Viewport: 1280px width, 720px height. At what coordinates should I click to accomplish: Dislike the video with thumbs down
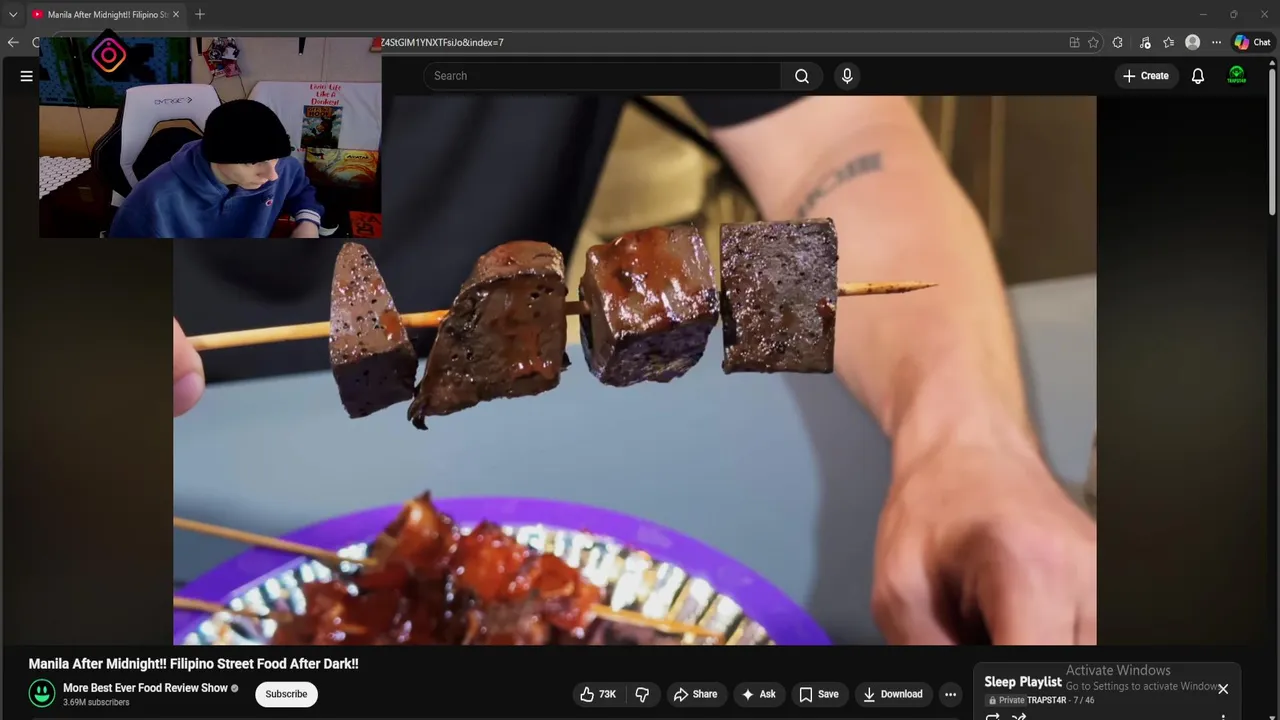[642, 694]
